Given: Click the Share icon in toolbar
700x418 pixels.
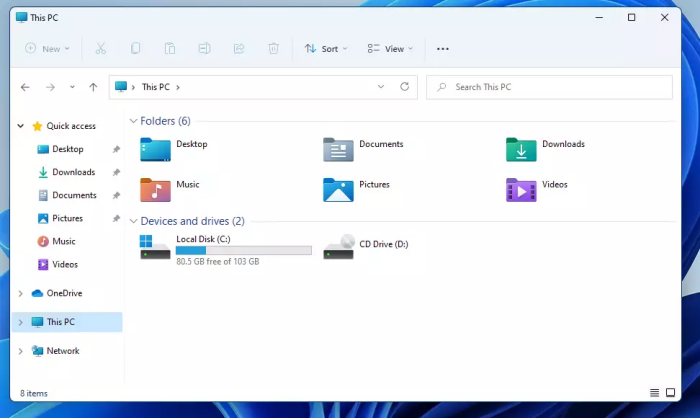Looking at the screenshot, I should point(239,48).
